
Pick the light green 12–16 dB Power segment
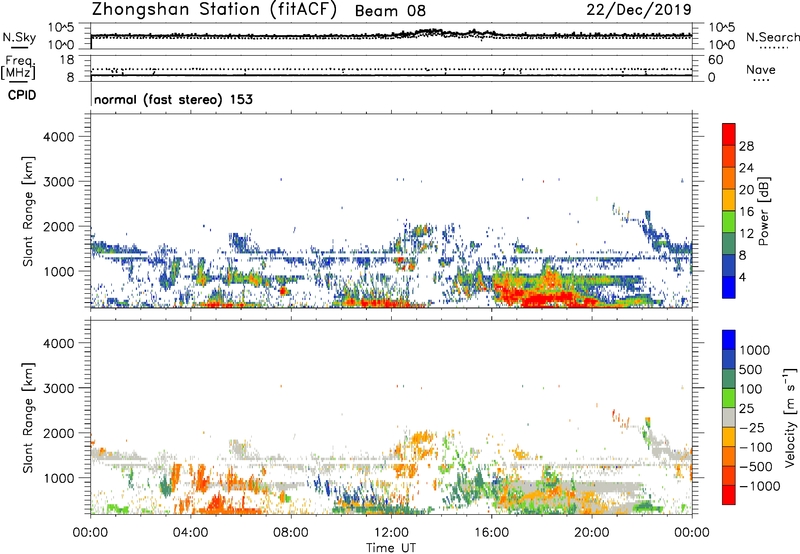point(729,222)
